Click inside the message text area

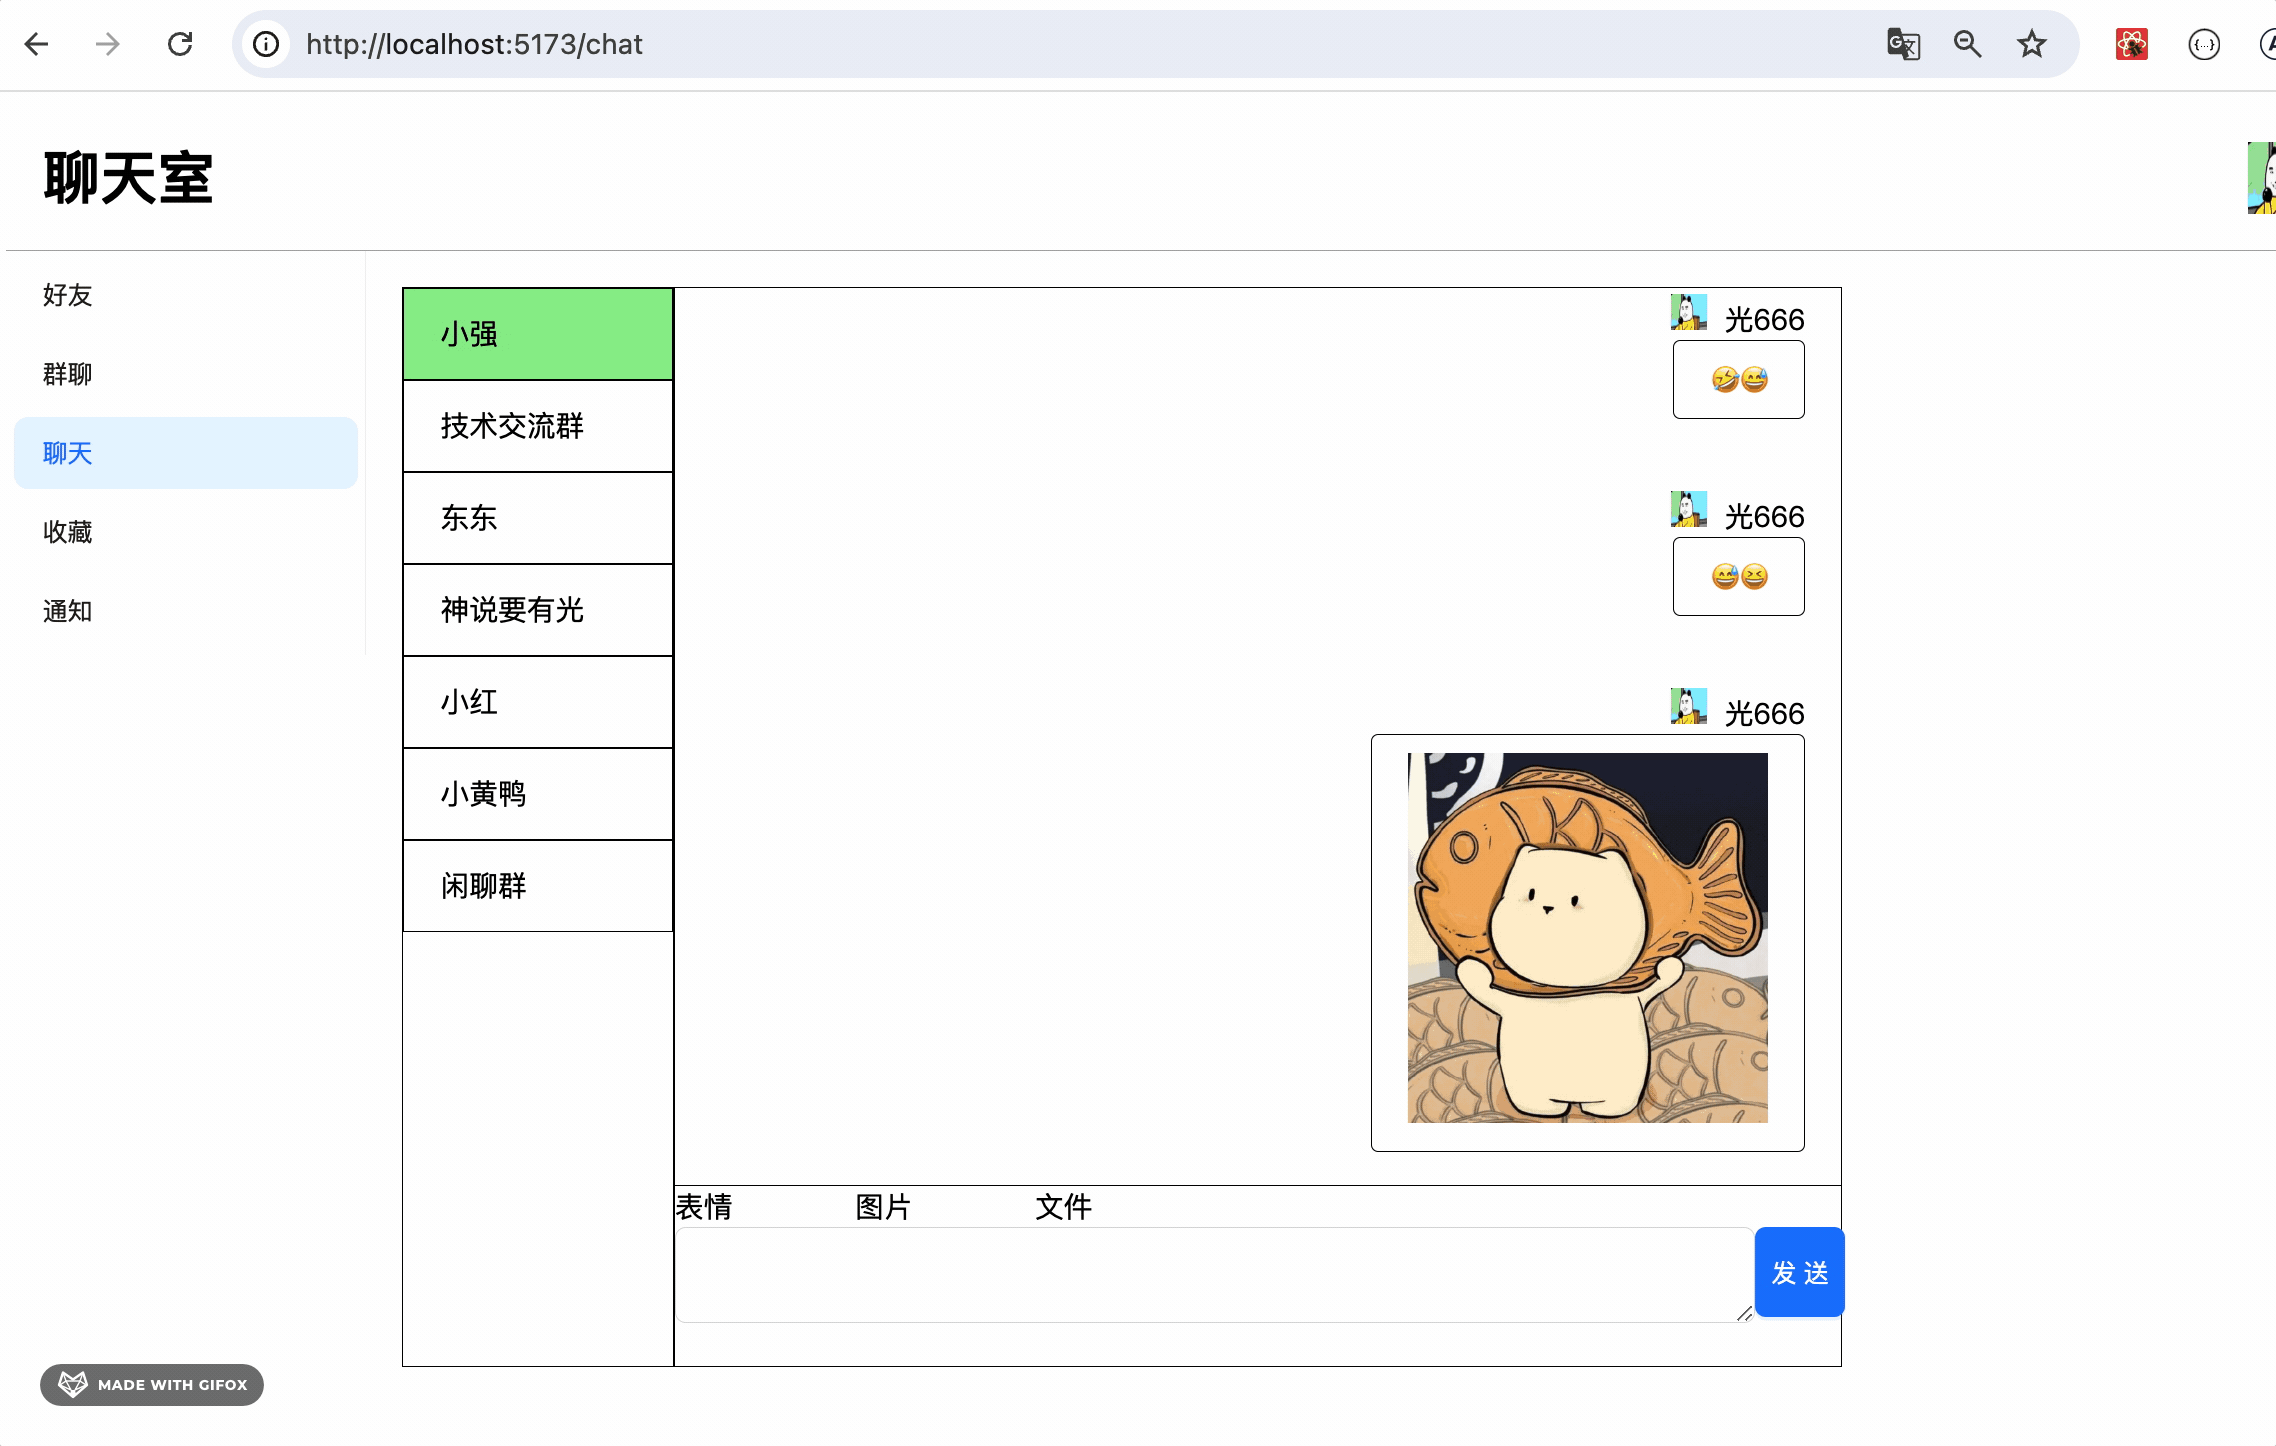pyautogui.click(x=1212, y=1275)
